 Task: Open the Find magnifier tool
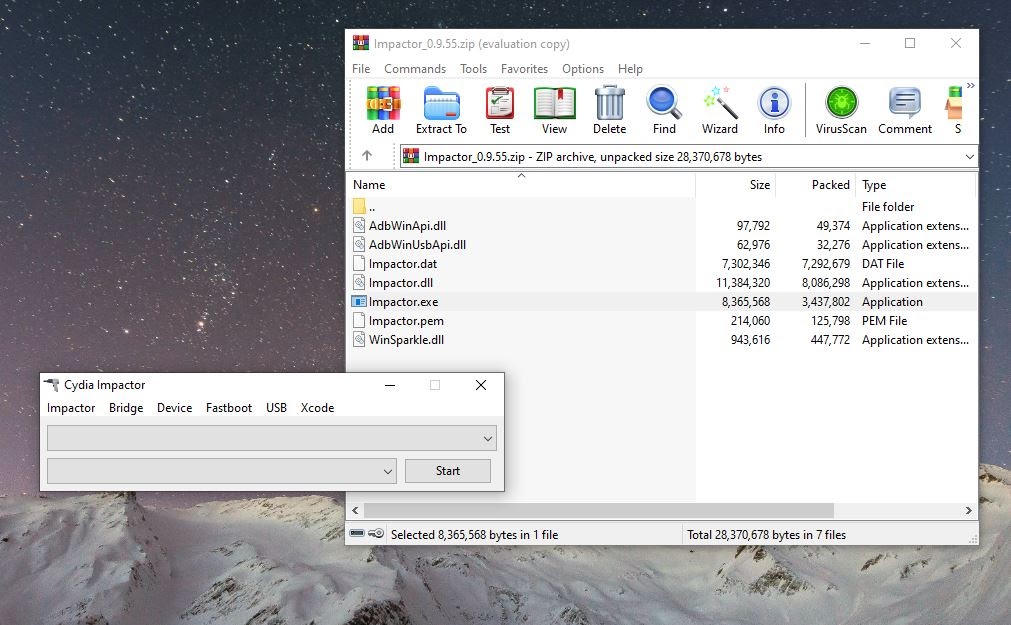[664, 110]
